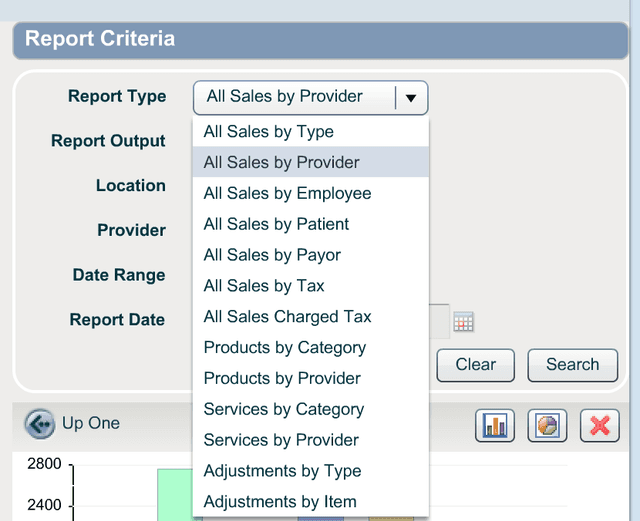Click the 2400 axis value
This screenshot has height=521, width=640.
[44, 505]
